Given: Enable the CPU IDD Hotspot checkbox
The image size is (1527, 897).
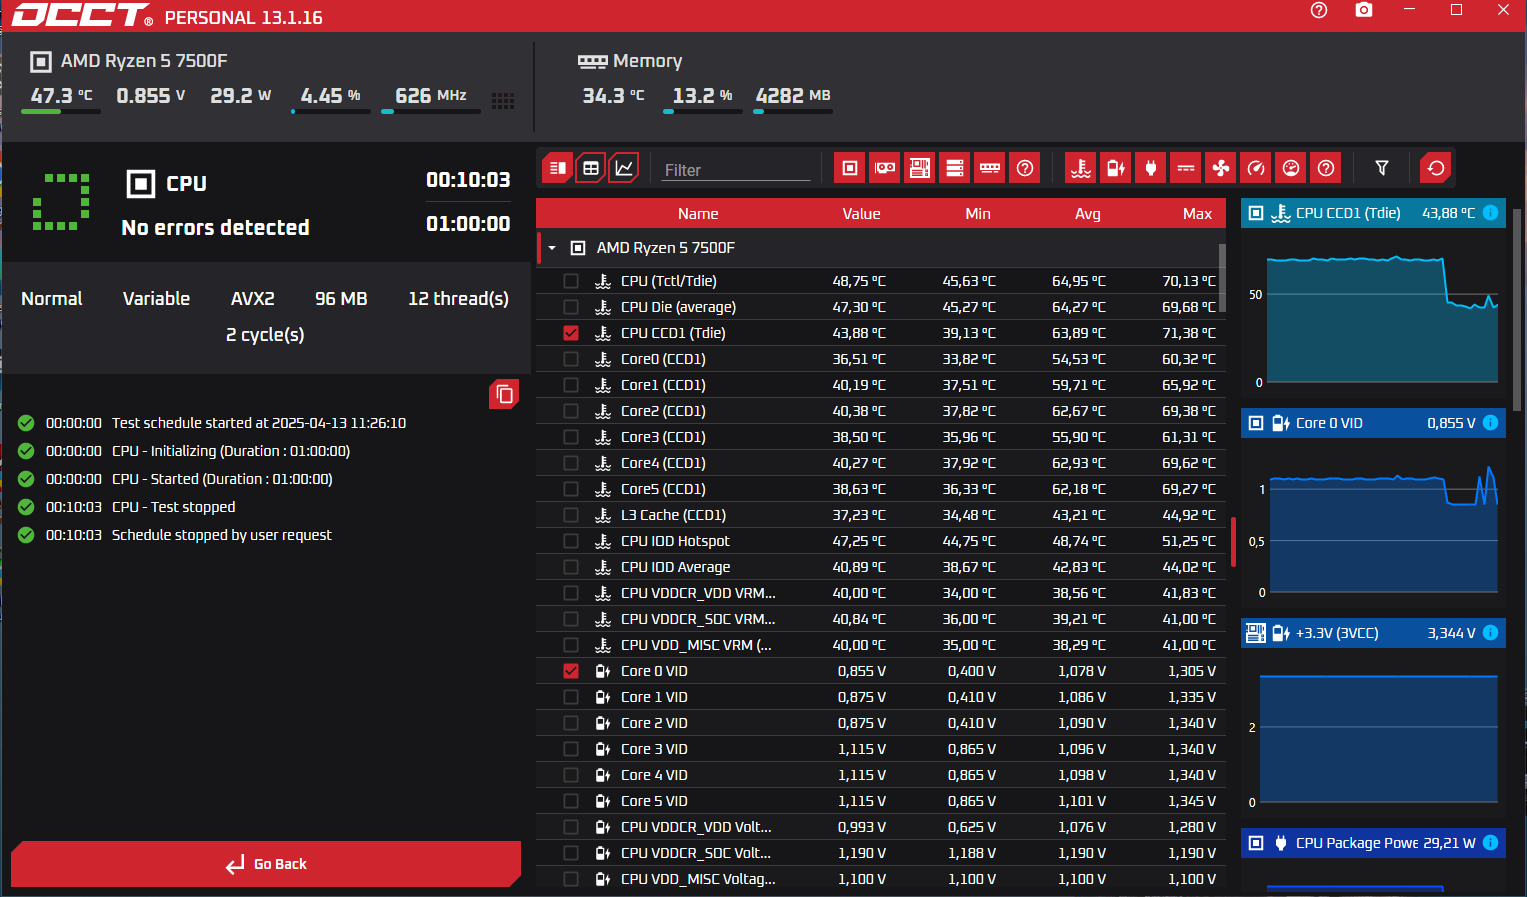Looking at the screenshot, I should pos(571,541).
